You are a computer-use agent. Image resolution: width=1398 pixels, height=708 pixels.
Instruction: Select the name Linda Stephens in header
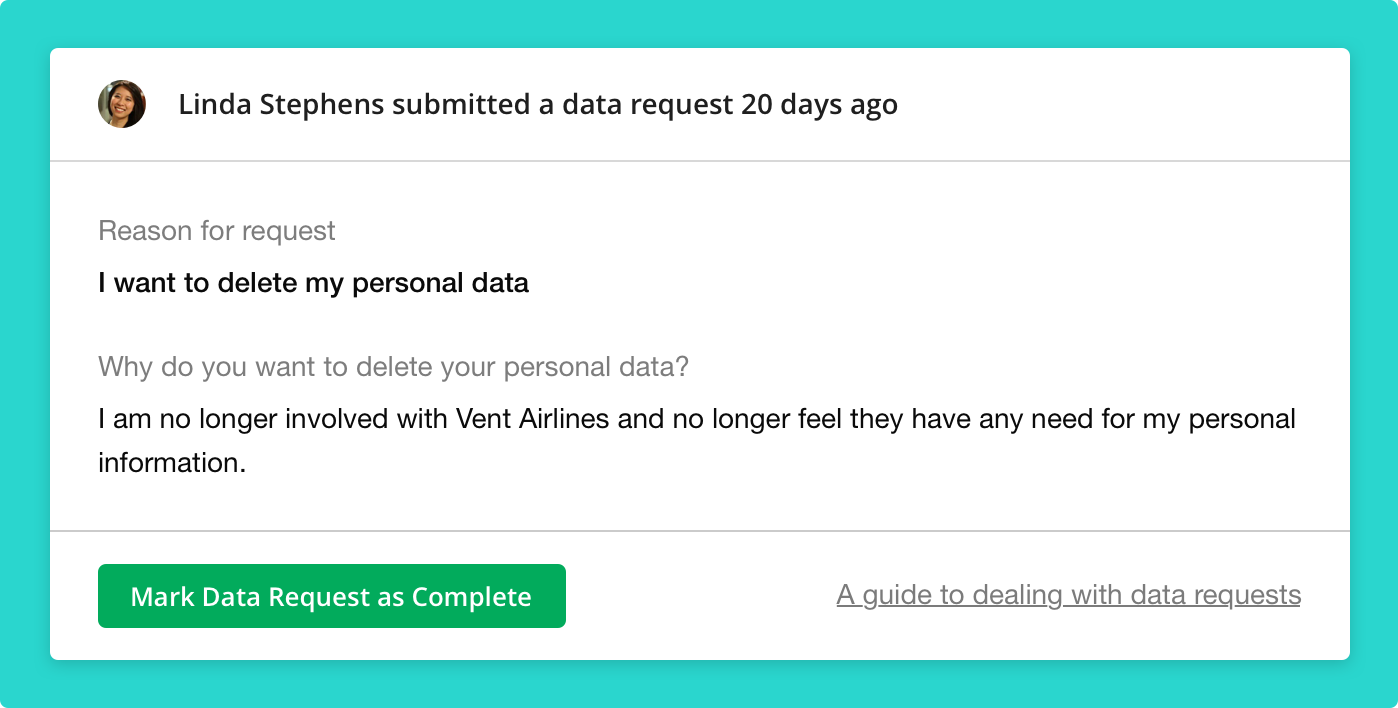[x=281, y=104]
